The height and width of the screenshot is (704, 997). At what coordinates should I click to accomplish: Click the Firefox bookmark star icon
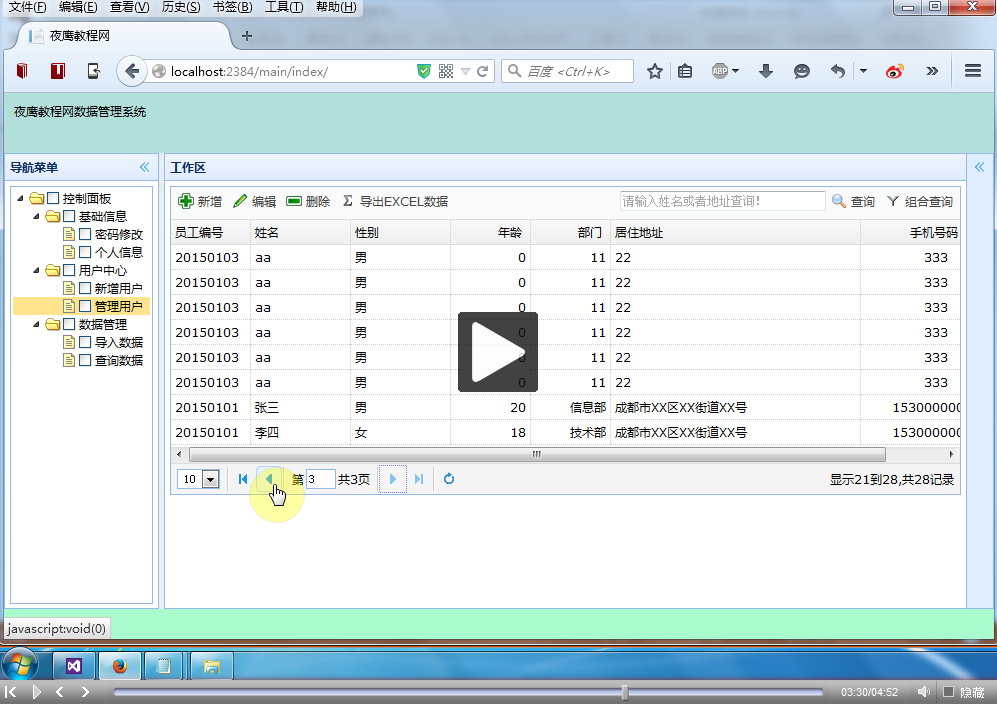[655, 71]
